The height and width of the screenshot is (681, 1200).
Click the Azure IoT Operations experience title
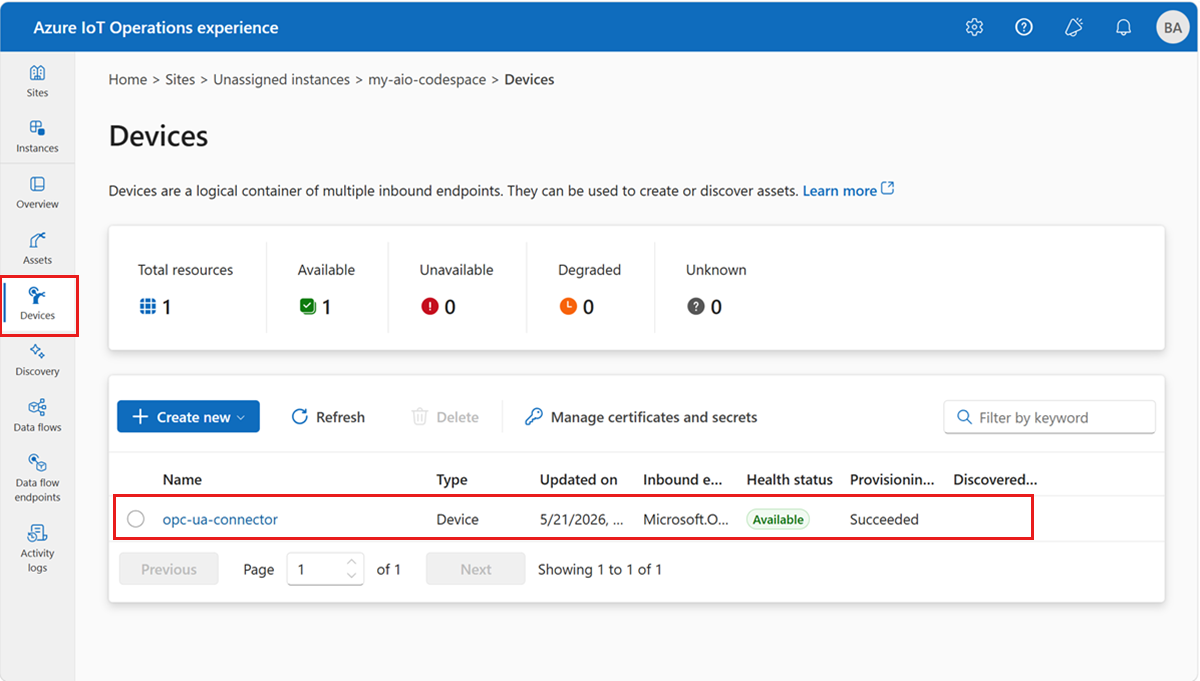(x=156, y=27)
